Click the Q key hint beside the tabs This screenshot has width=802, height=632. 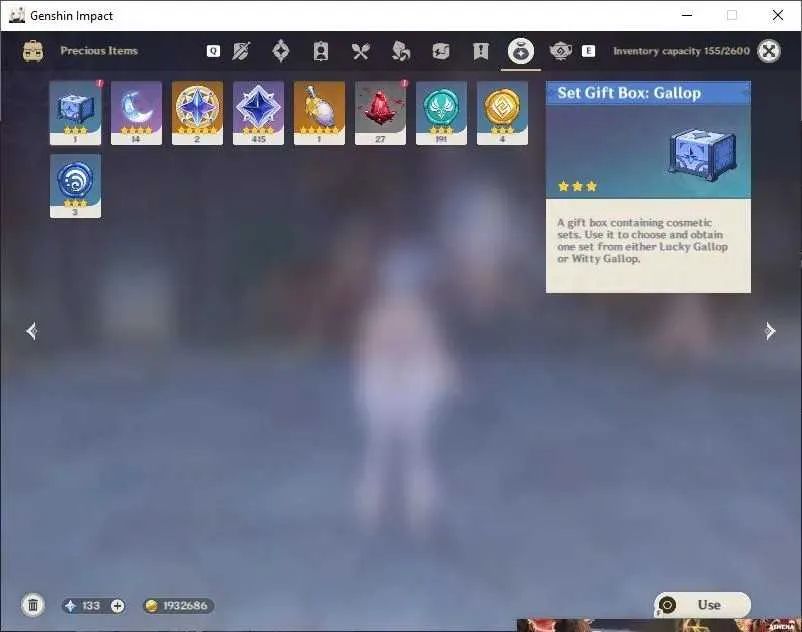tap(213, 51)
